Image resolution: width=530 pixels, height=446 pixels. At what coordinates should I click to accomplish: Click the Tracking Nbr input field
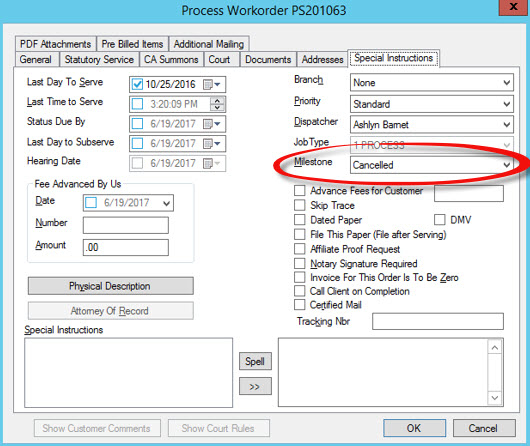[438, 321]
